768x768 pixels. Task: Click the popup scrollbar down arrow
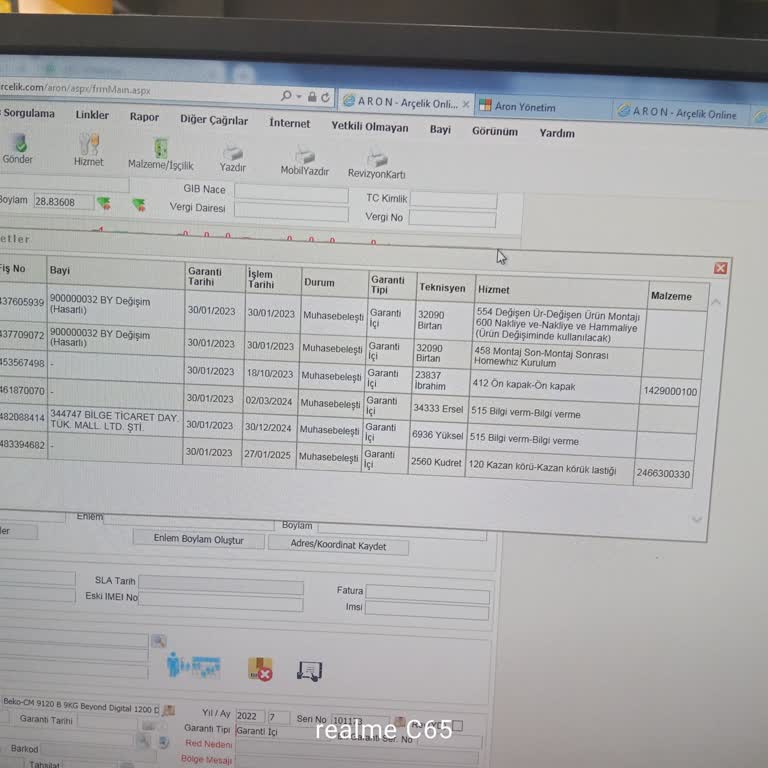pos(697,519)
